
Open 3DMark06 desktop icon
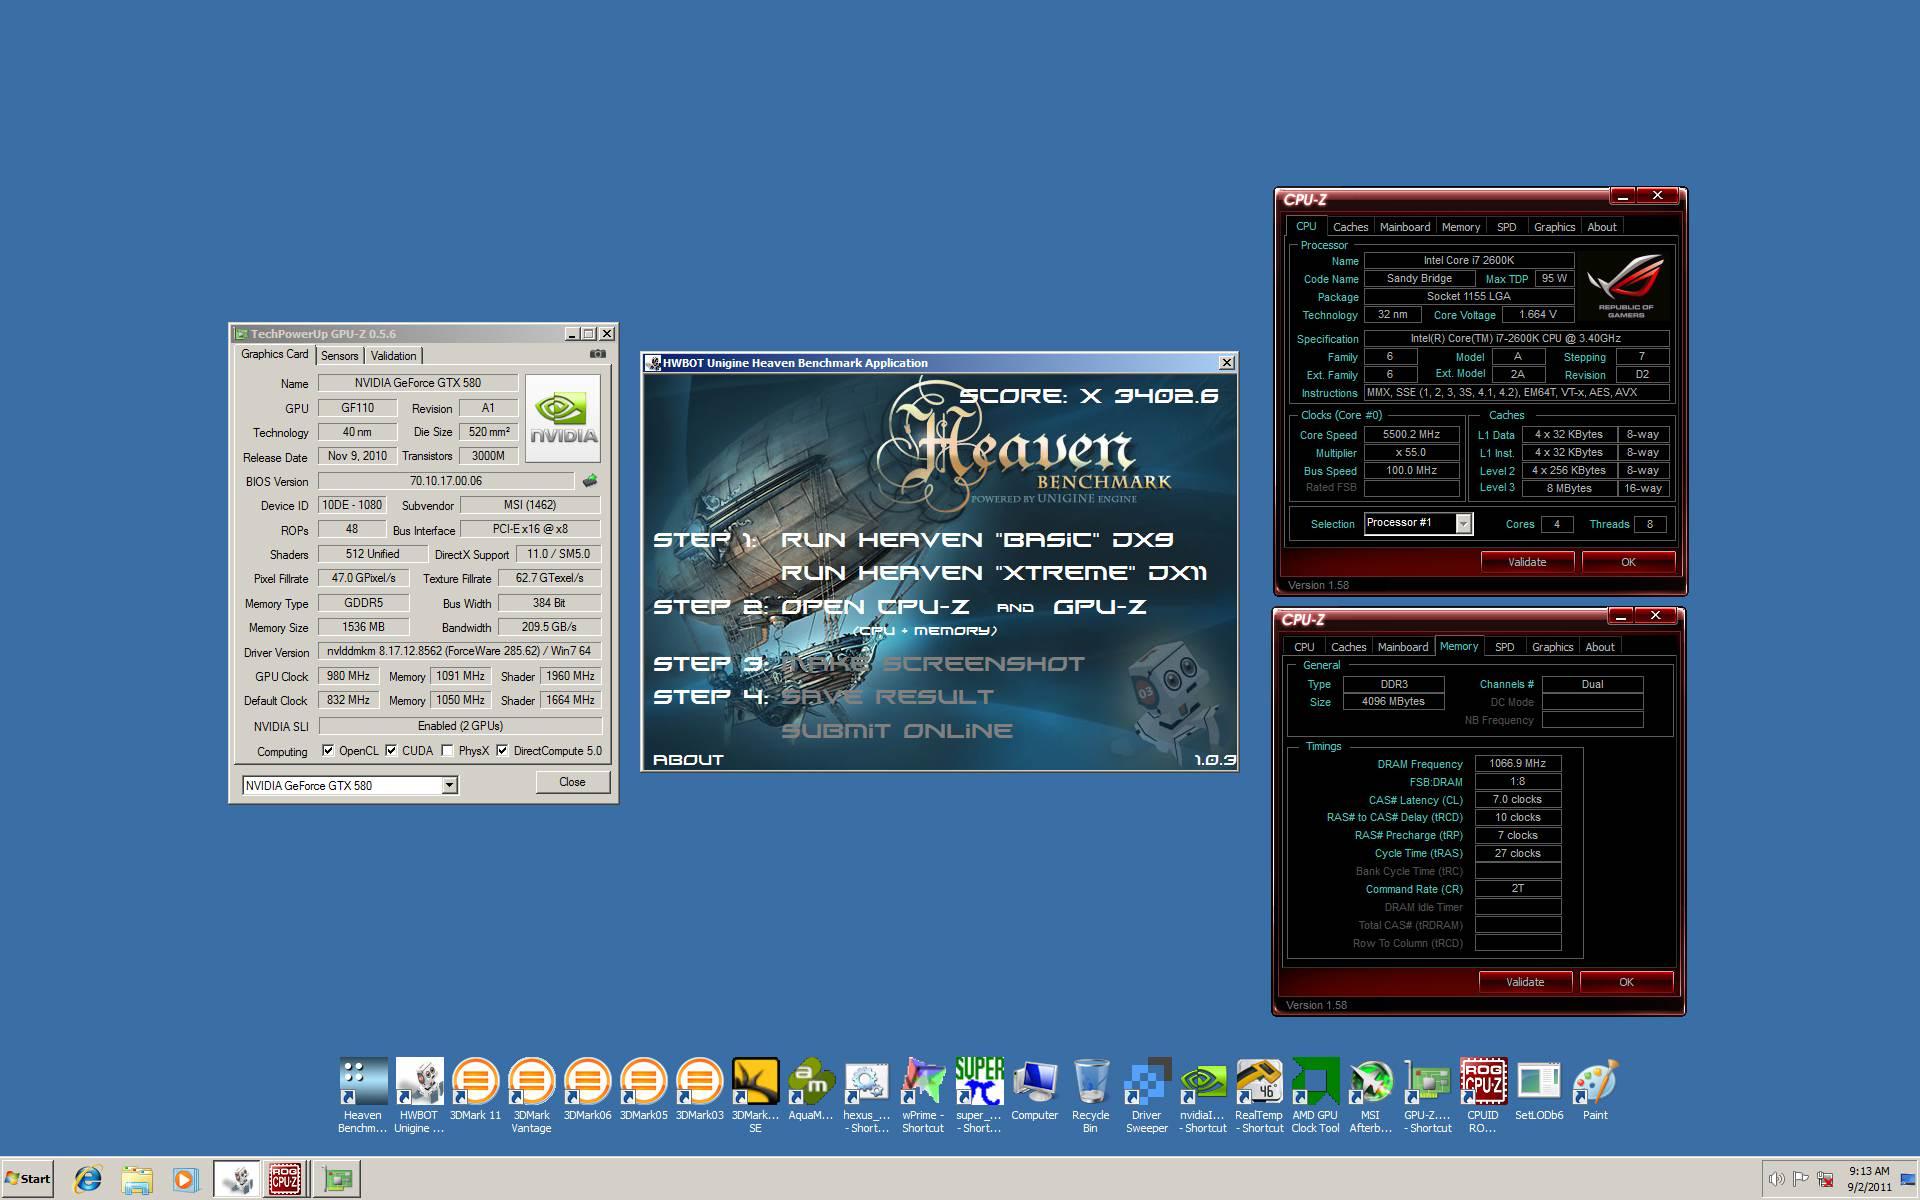587,1090
